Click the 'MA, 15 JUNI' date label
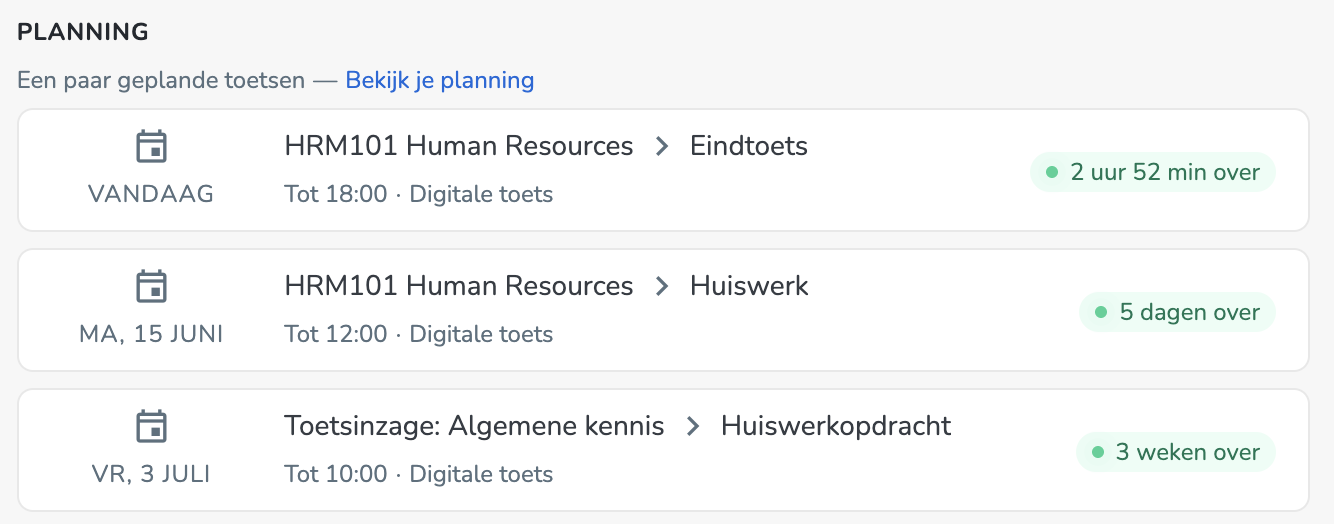Image resolution: width=1334 pixels, height=524 pixels. (x=151, y=334)
